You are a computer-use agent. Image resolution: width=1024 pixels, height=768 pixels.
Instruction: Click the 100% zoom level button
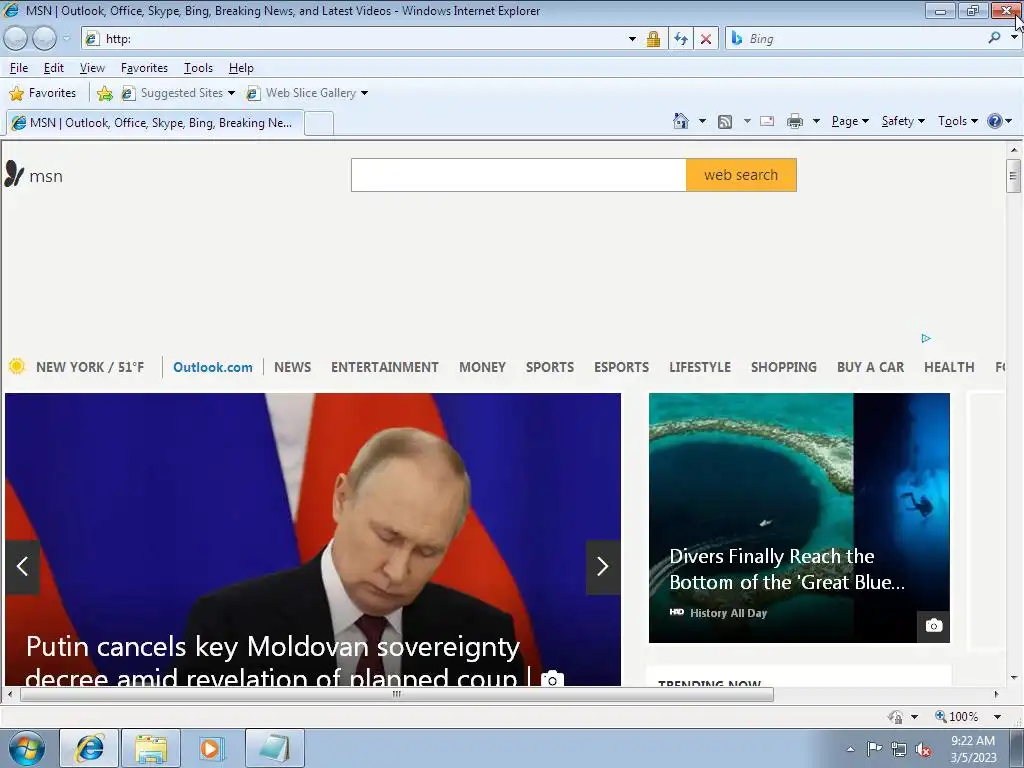957,716
